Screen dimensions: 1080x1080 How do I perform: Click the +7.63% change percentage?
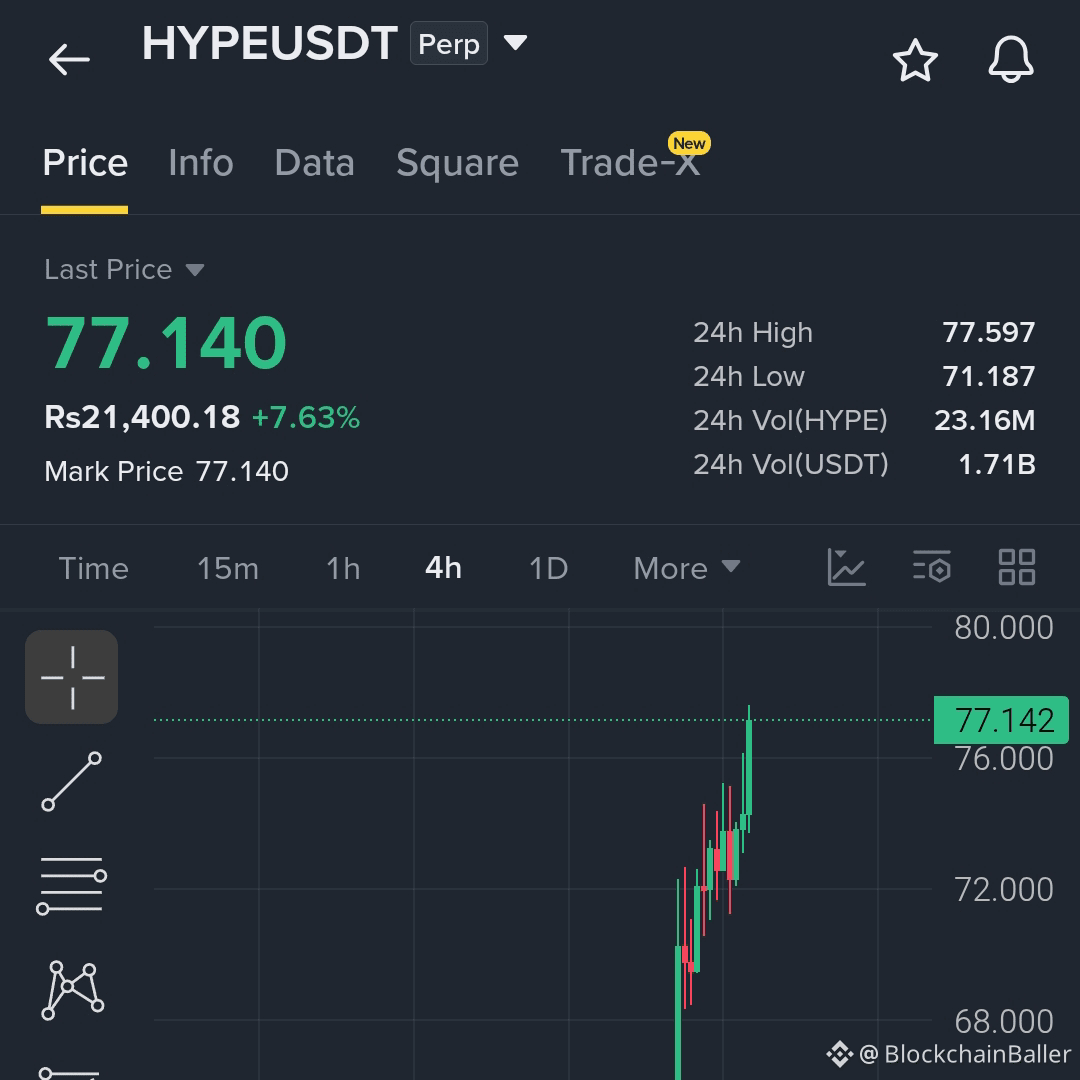[x=306, y=418]
